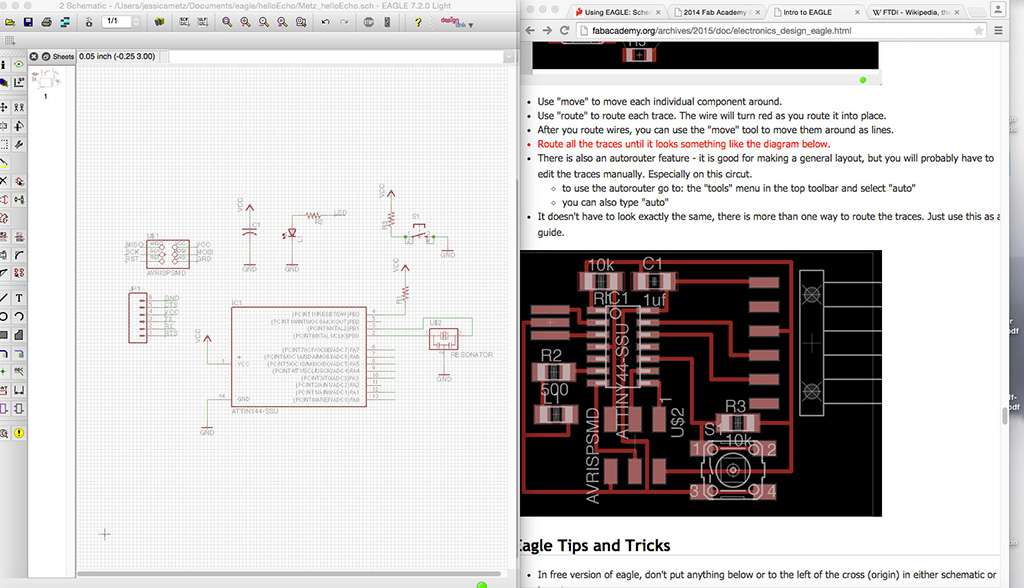Switch to Using EAGLE: Schematic tab
Screen dimensions: 1024x588
pyautogui.click(x=616, y=12)
